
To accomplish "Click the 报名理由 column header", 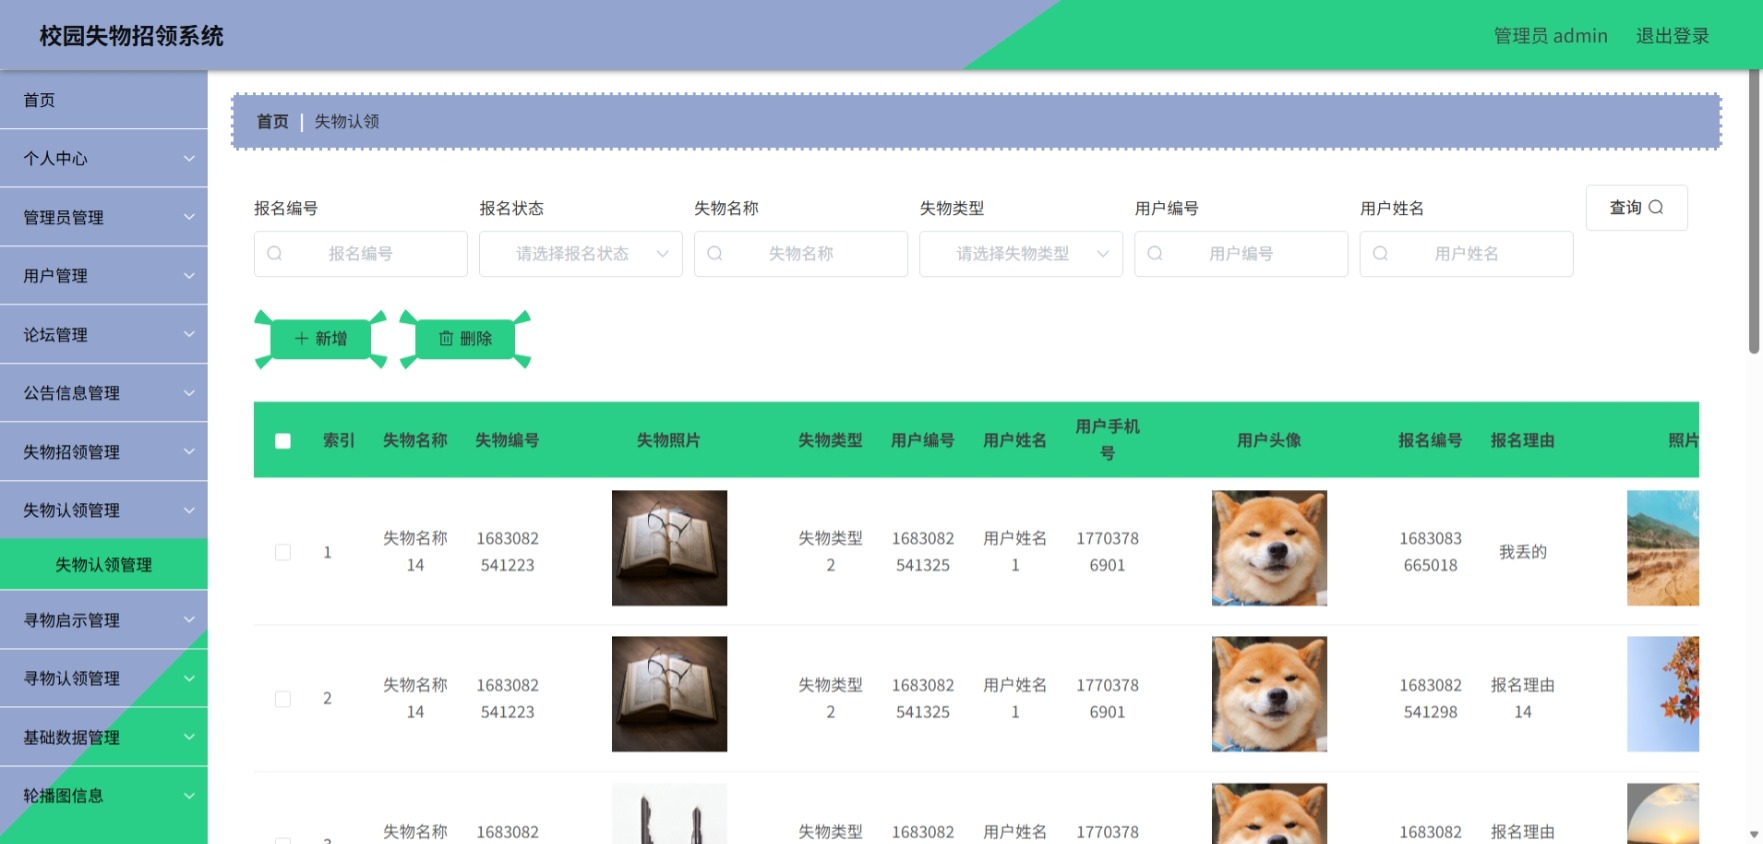I will click(x=1522, y=440).
